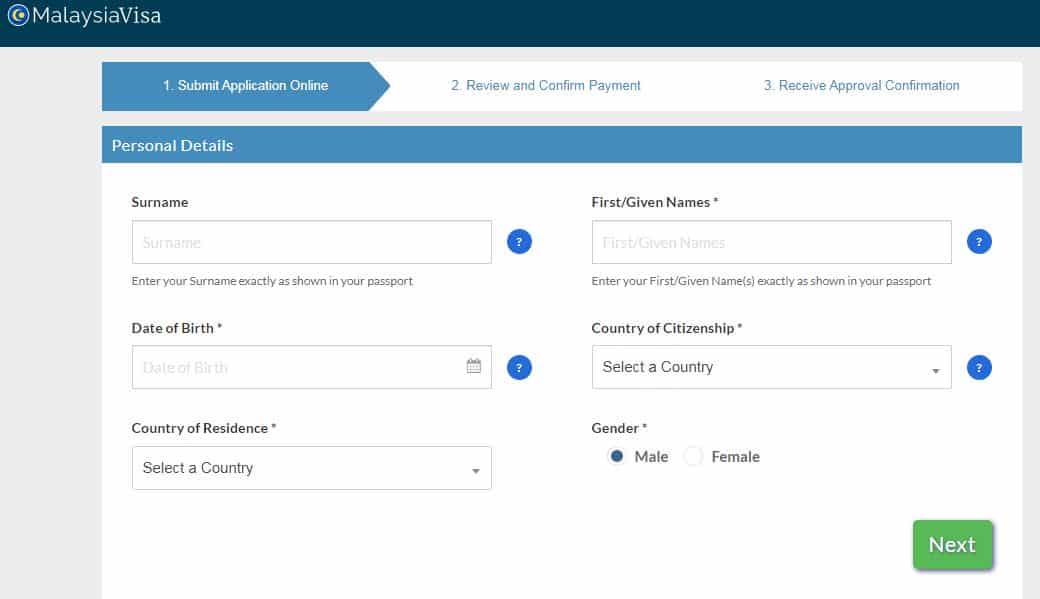
Task: Show help for Date of Birth
Action: (519, 368)
